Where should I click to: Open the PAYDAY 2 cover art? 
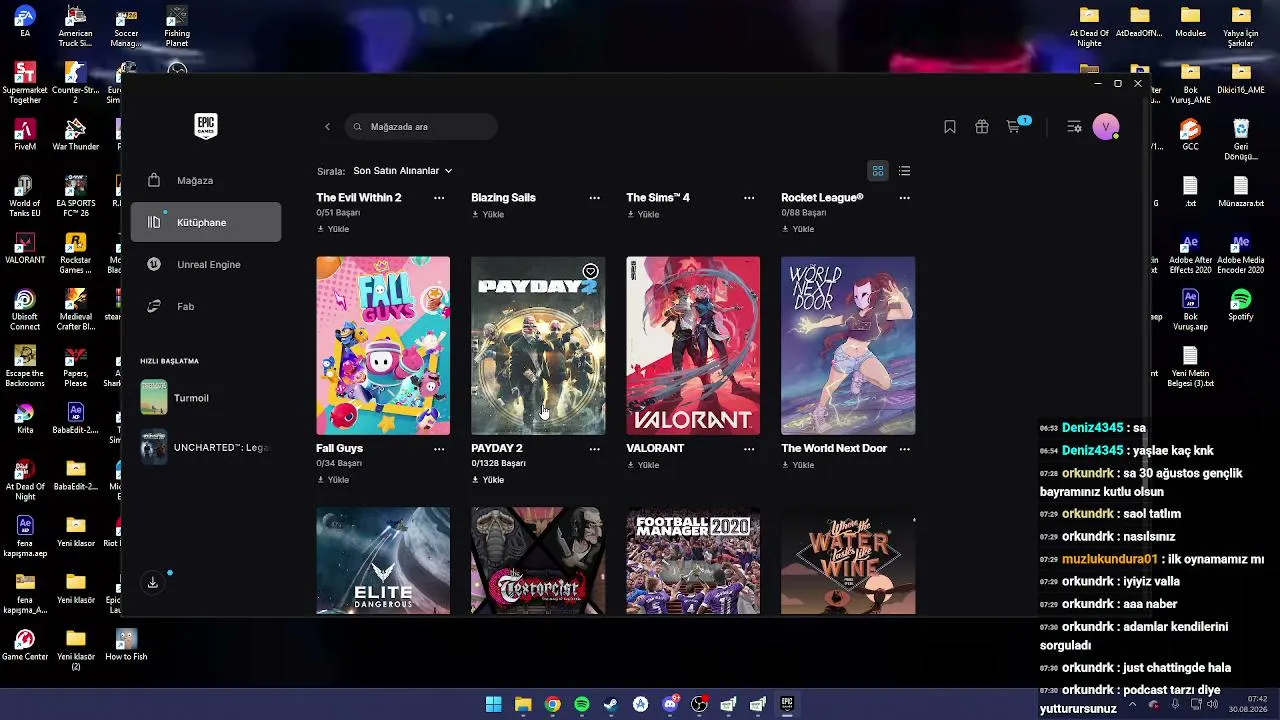click(538, 346)
